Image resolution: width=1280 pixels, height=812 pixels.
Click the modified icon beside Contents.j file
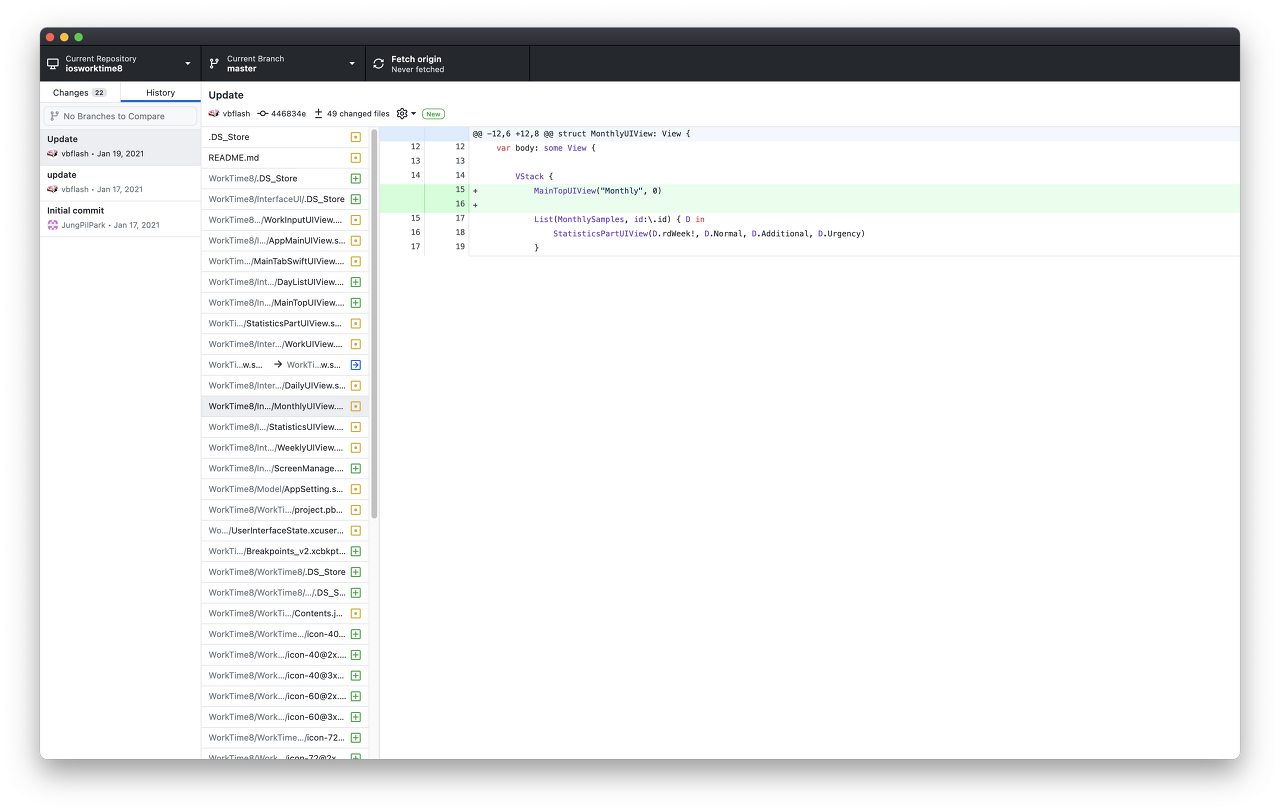coord(356,613)
